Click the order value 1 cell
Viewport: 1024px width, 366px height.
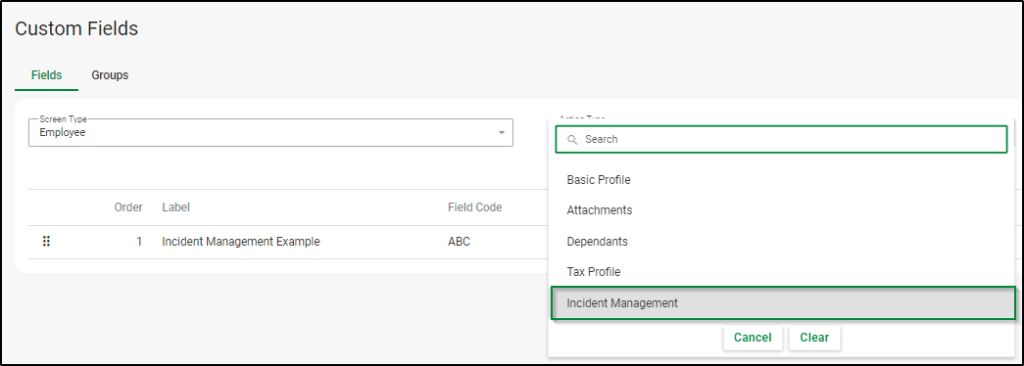(x=139, y=242)
